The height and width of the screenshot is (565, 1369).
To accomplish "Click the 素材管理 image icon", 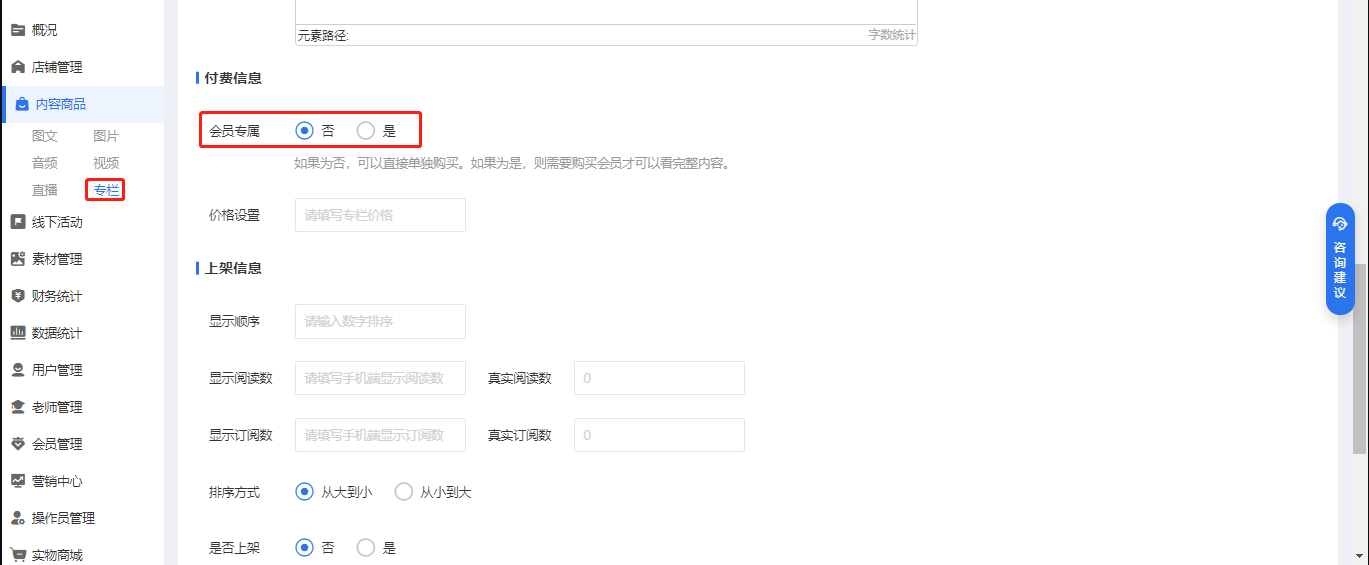I will point(18,259).
